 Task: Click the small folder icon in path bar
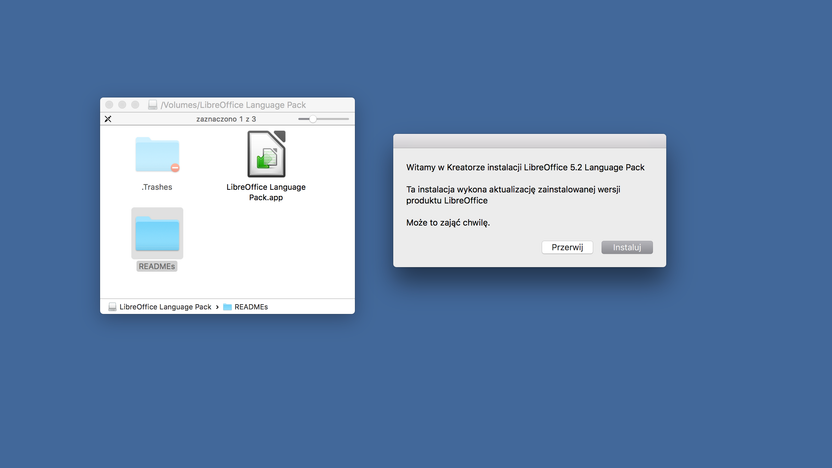coord(227,307)
